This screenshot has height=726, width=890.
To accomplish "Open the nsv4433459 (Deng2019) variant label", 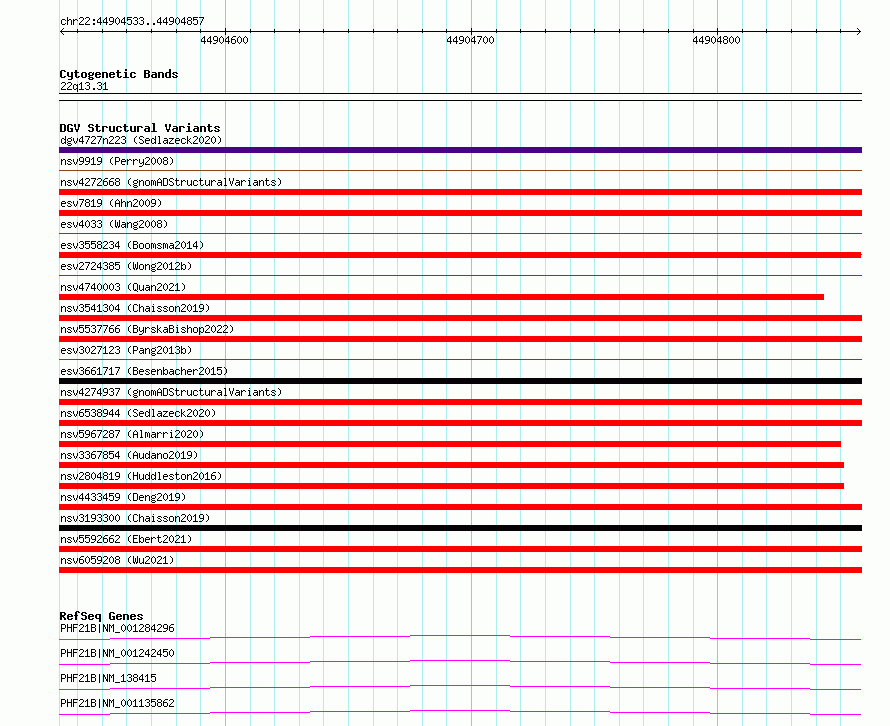I will click(x=123, y=497).
